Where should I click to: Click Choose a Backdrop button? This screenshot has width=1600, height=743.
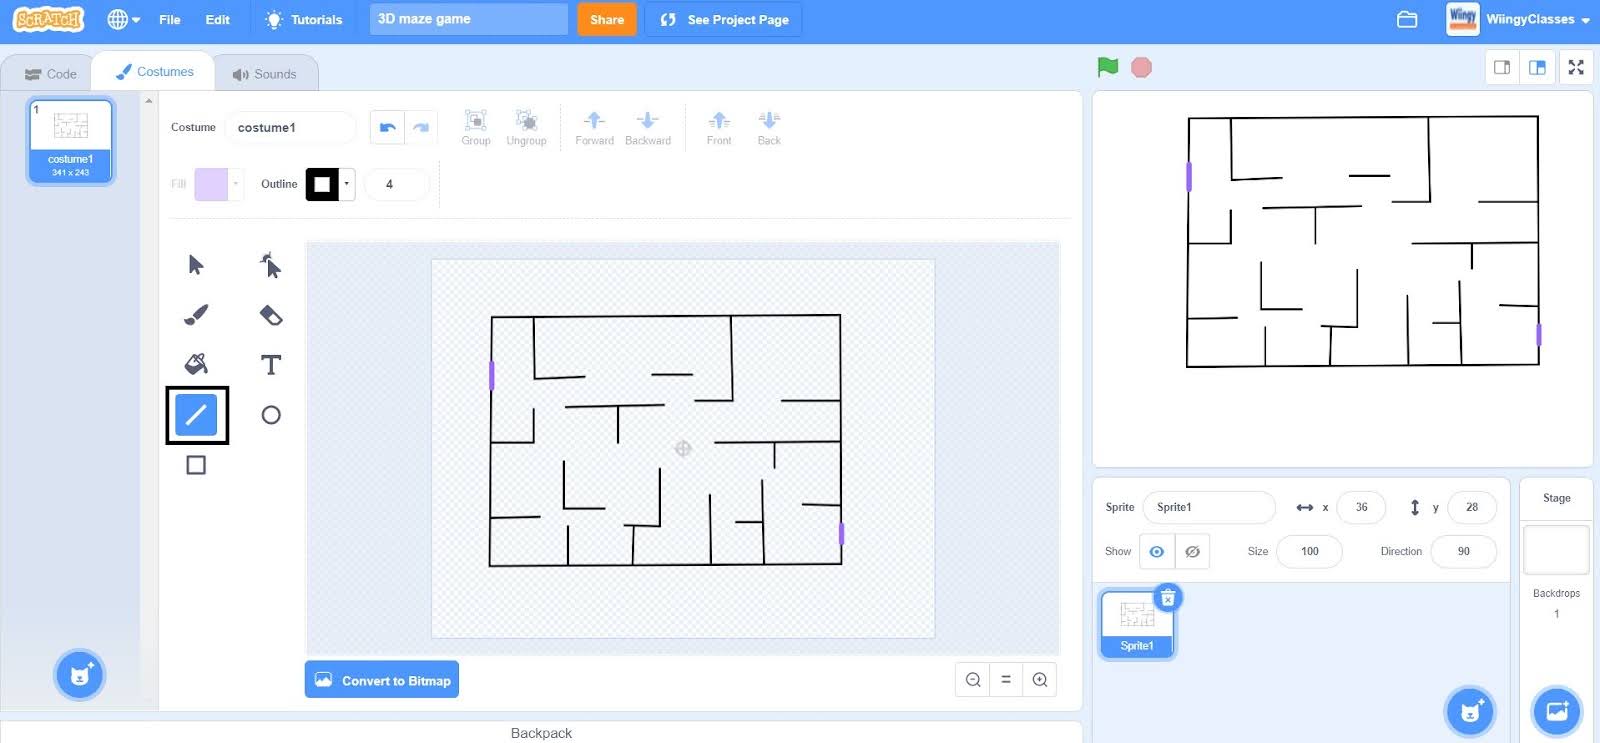click(x=1557, y=711)
